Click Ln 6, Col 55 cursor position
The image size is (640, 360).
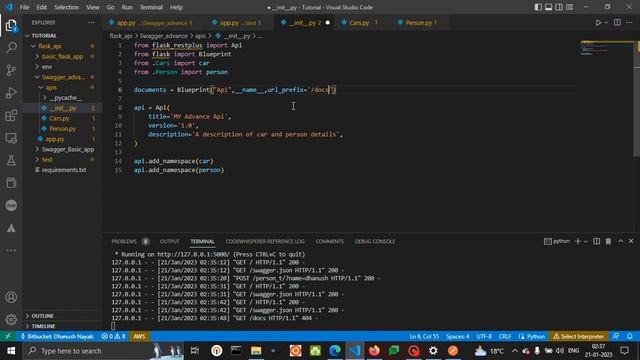point(424,336)
